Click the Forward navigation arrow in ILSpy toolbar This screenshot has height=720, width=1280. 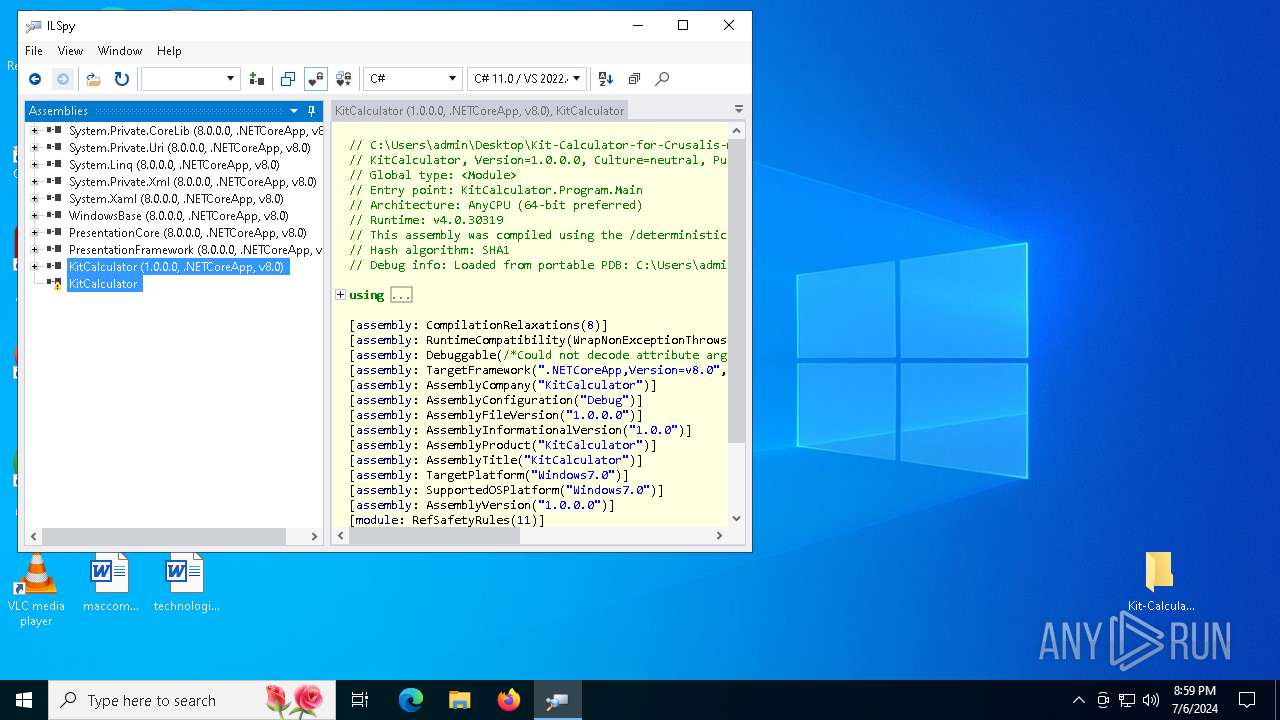63,79
